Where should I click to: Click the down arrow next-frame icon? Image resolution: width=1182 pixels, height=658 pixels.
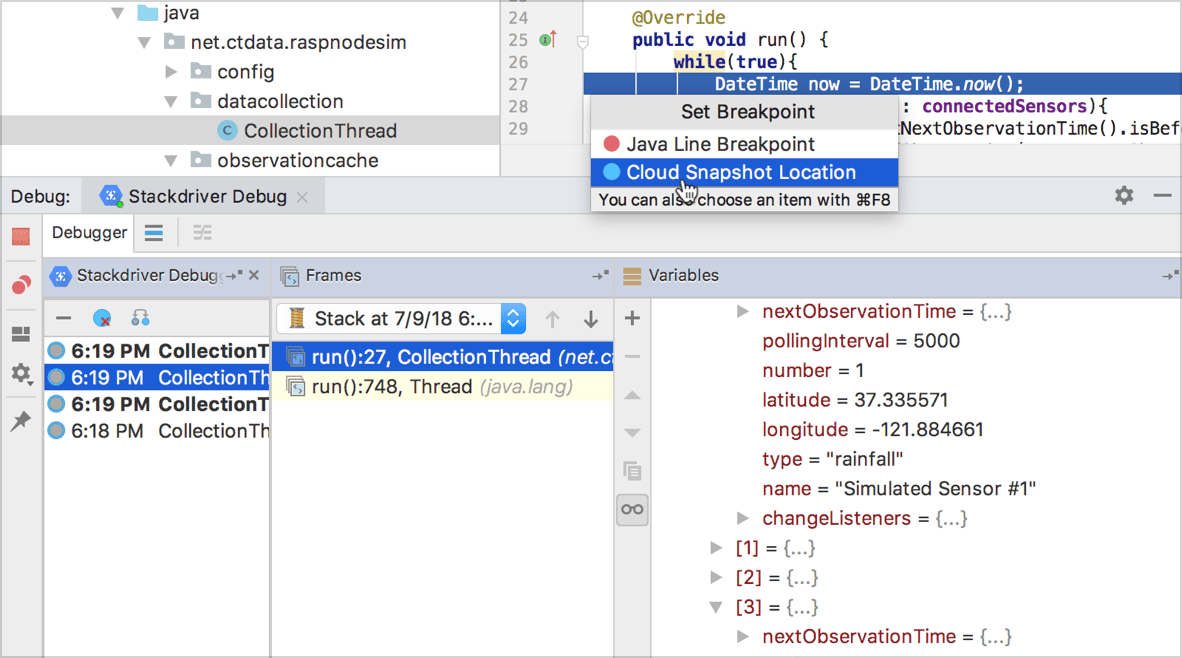coord(590,319)
